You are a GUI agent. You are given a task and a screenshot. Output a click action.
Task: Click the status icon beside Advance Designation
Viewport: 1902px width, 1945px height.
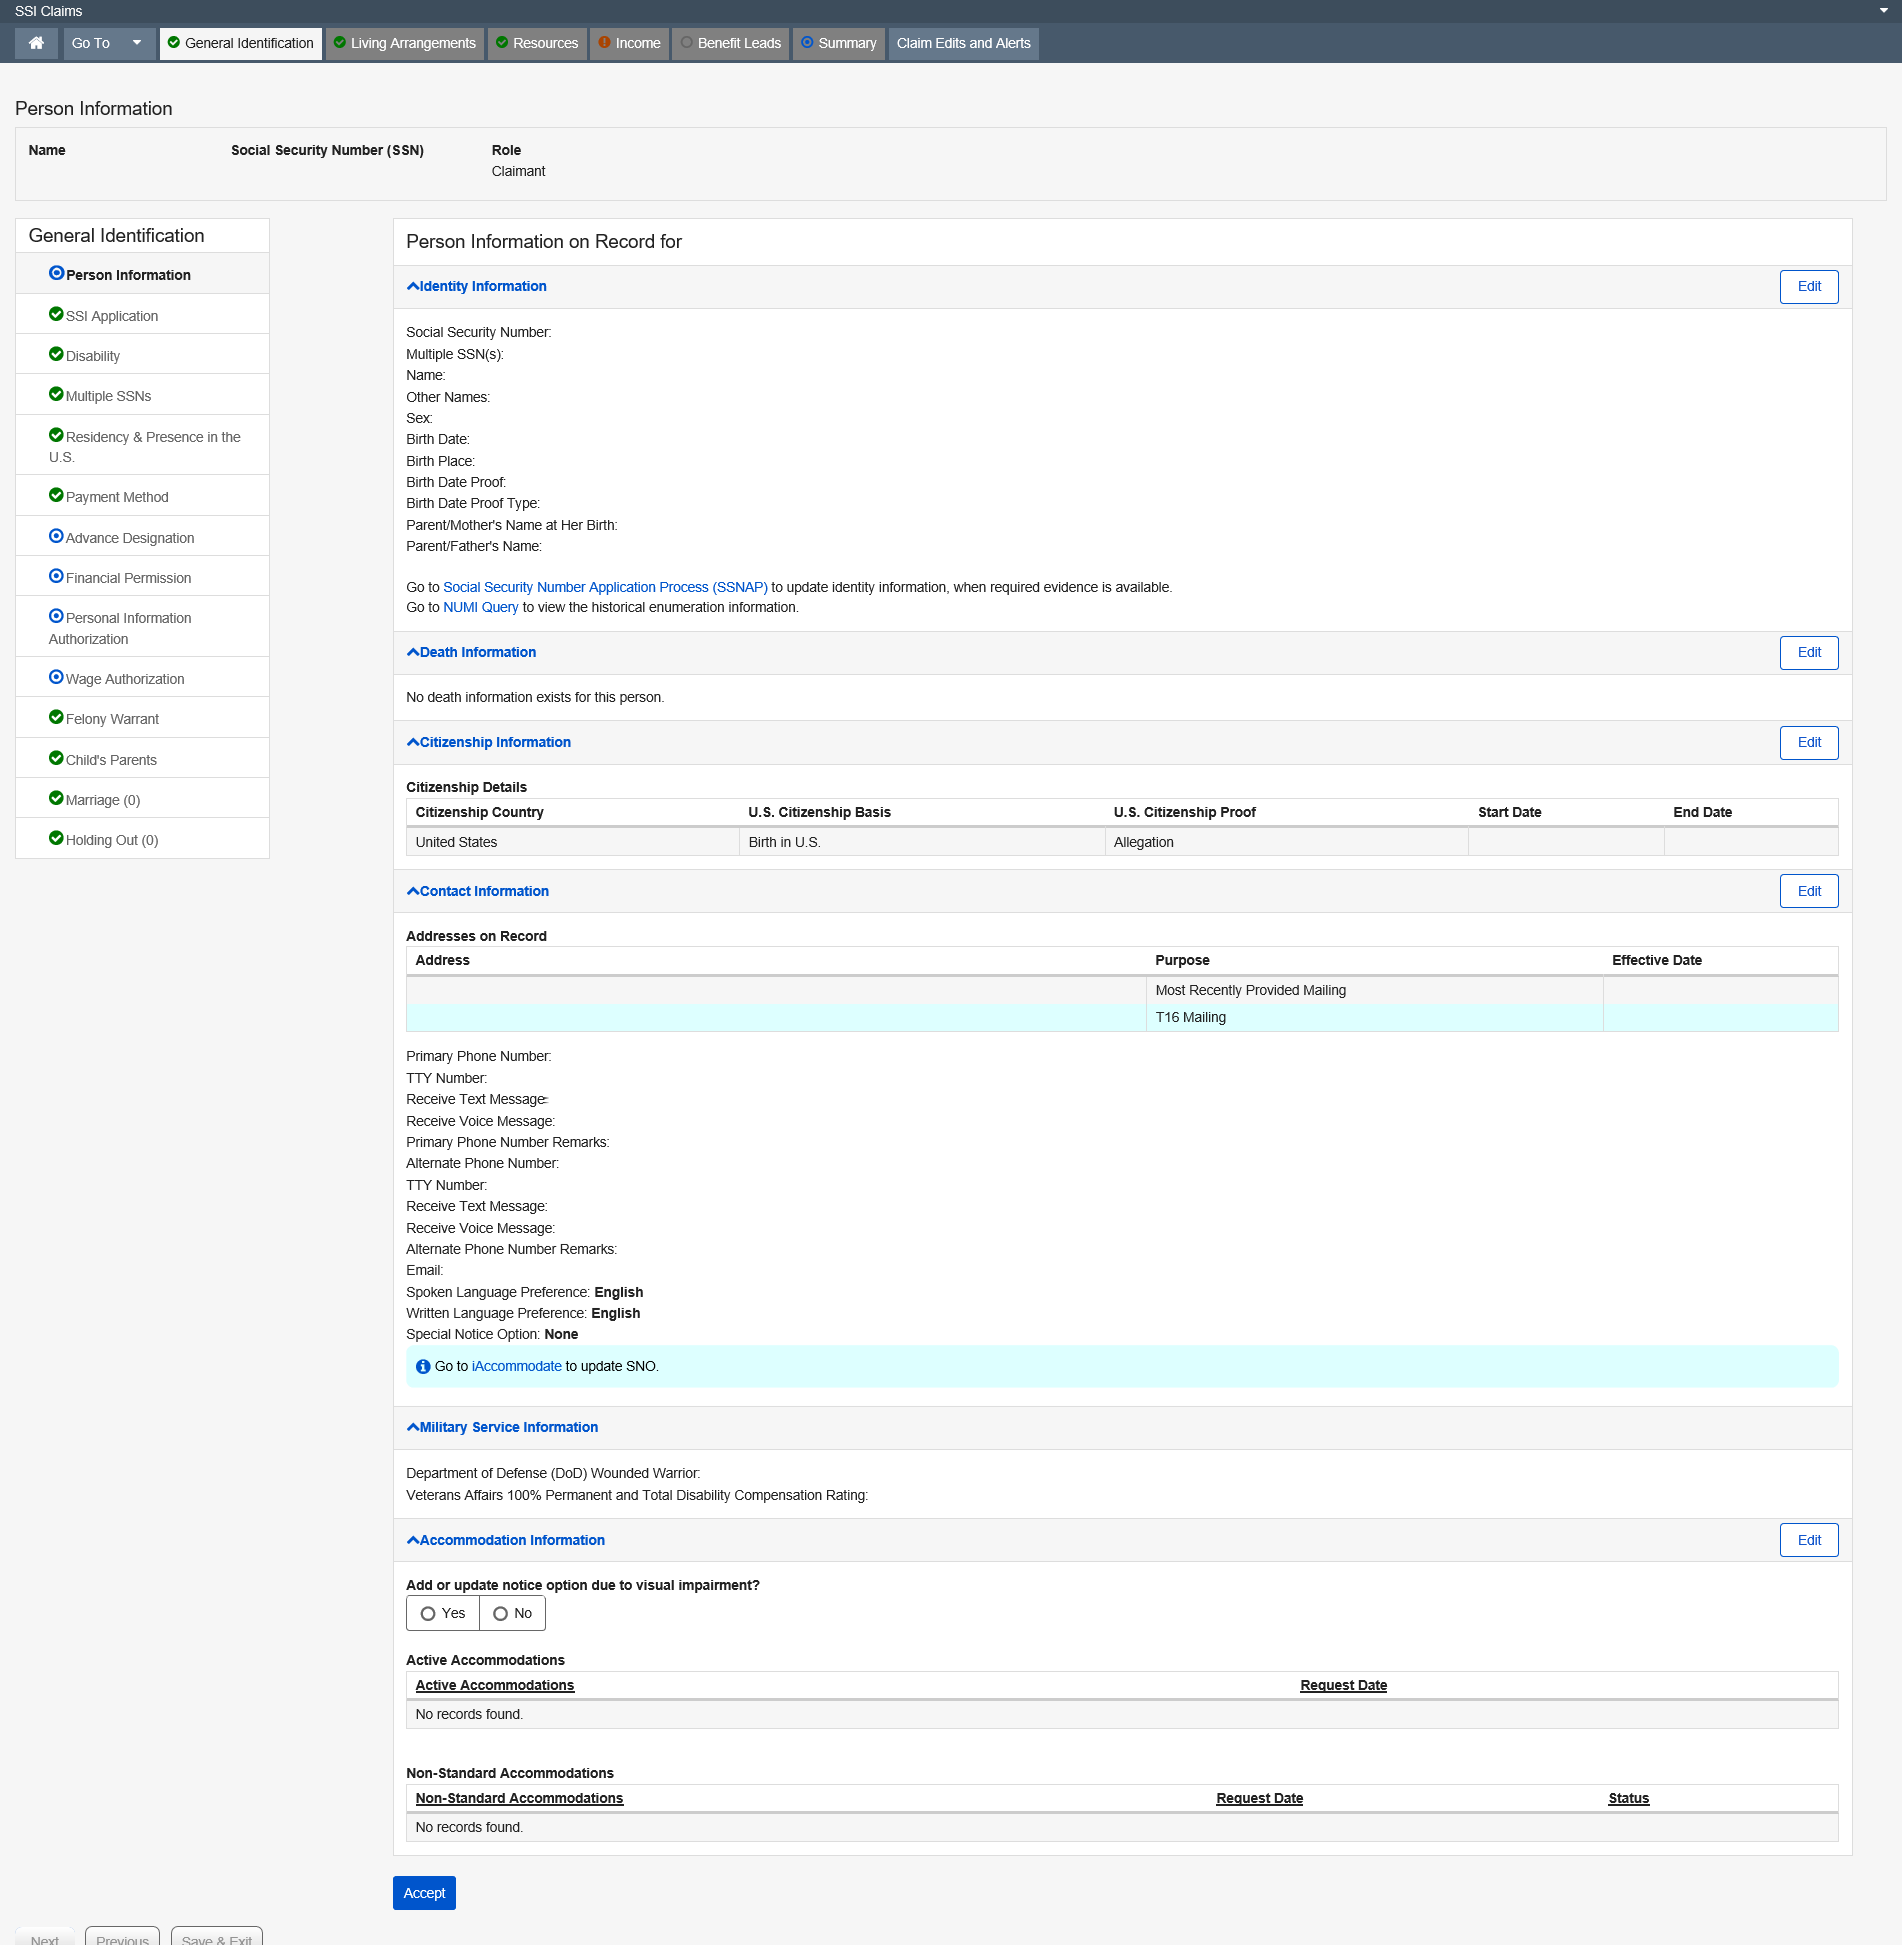coord(56,537)
